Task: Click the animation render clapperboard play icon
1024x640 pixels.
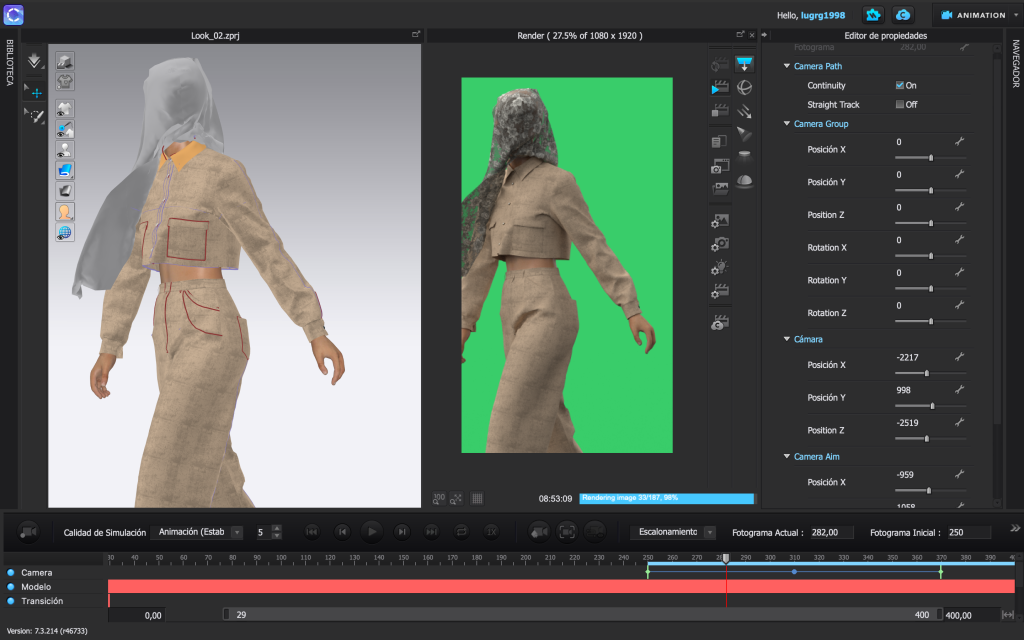Action: point(719,88)
